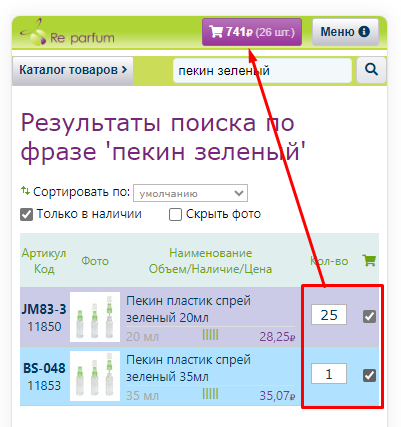Click article code BS-048
This screenshot has width=401, height=427.
tap(44, 368)
